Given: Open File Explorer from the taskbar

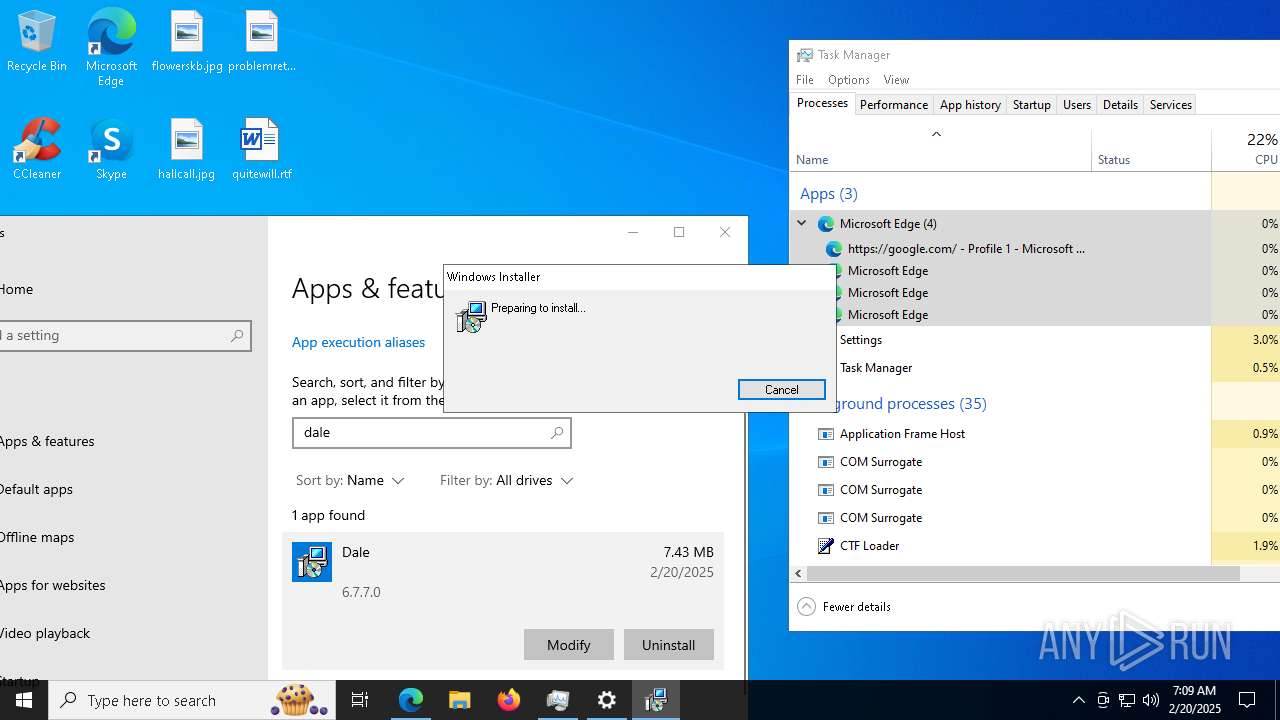Looking at the screenshot, I should (459, 700).
